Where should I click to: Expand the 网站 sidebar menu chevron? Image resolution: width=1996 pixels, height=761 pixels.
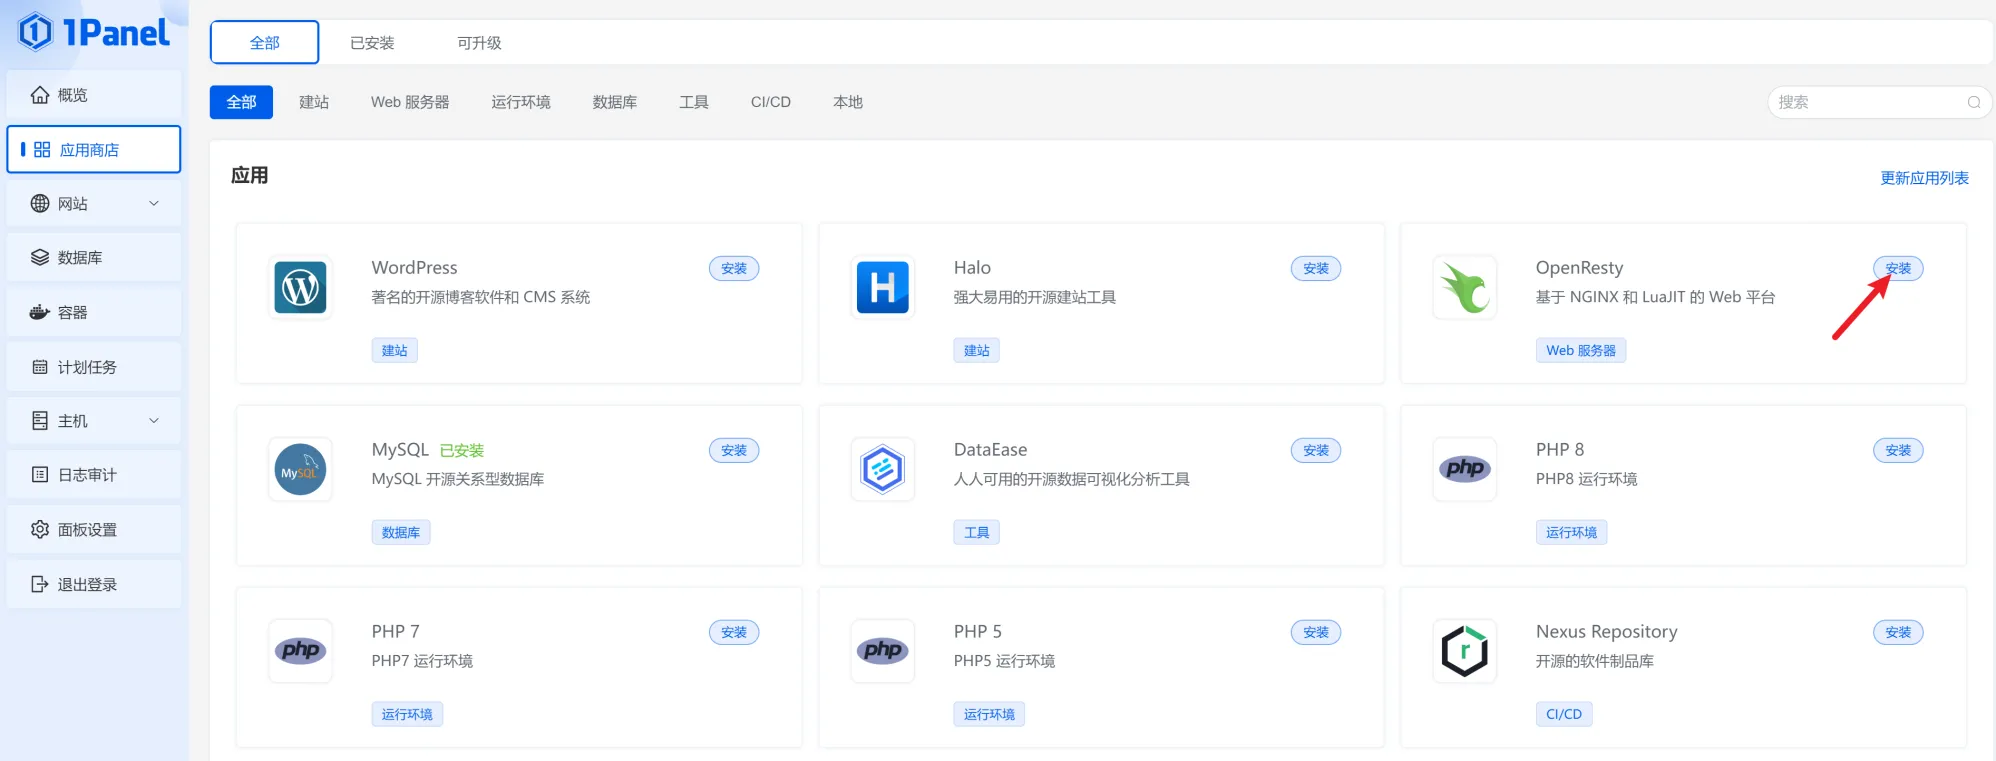(154, 204)
